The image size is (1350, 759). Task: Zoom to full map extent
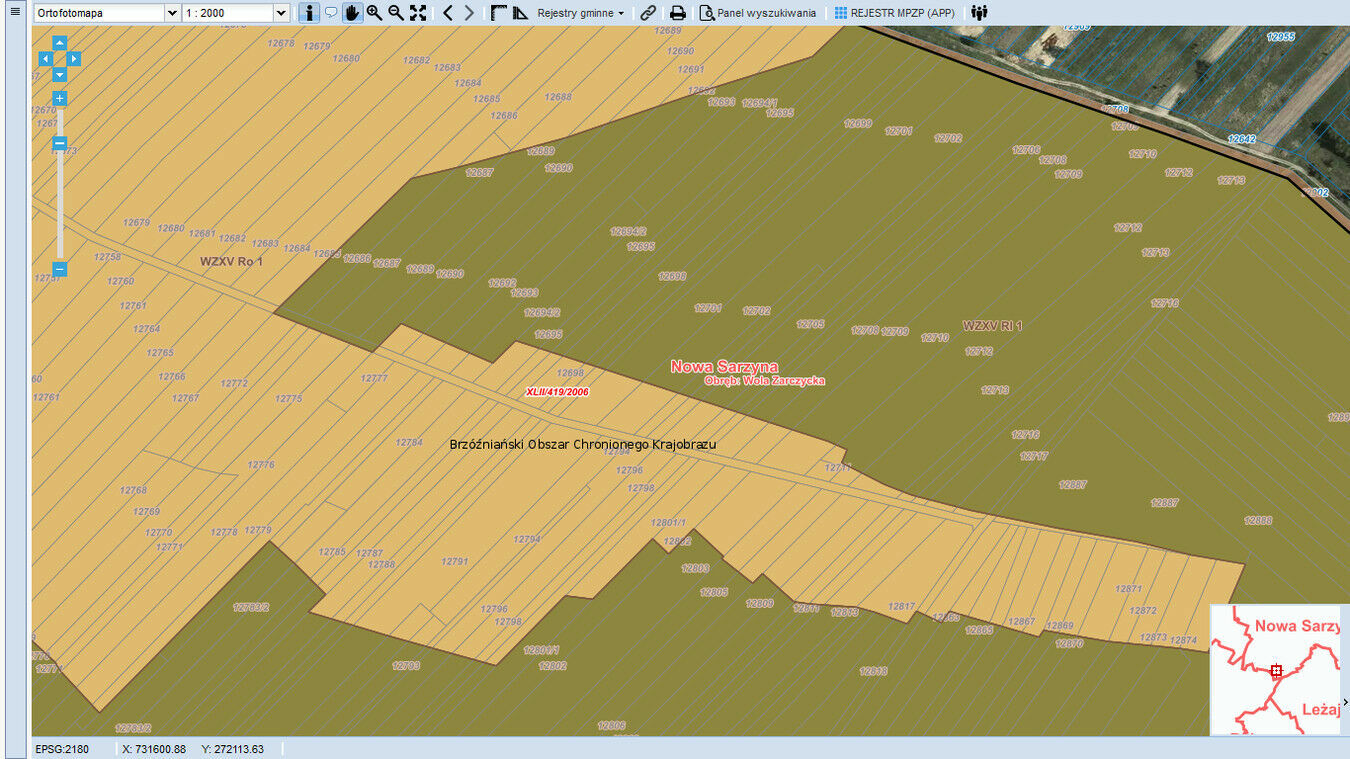[418, 13]
